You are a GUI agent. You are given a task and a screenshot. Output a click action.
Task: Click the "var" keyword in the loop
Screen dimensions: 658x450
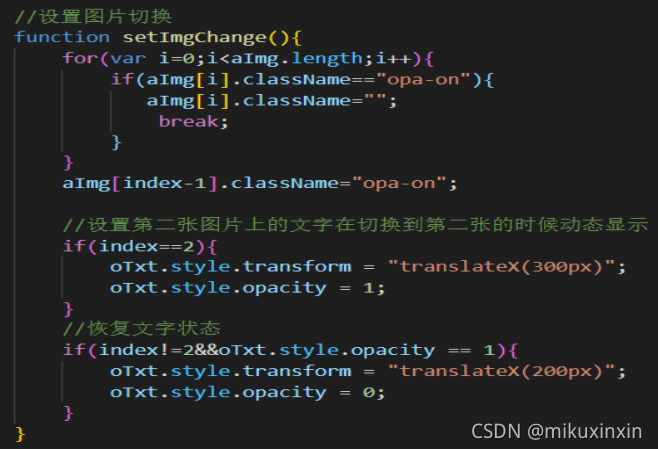128,58
